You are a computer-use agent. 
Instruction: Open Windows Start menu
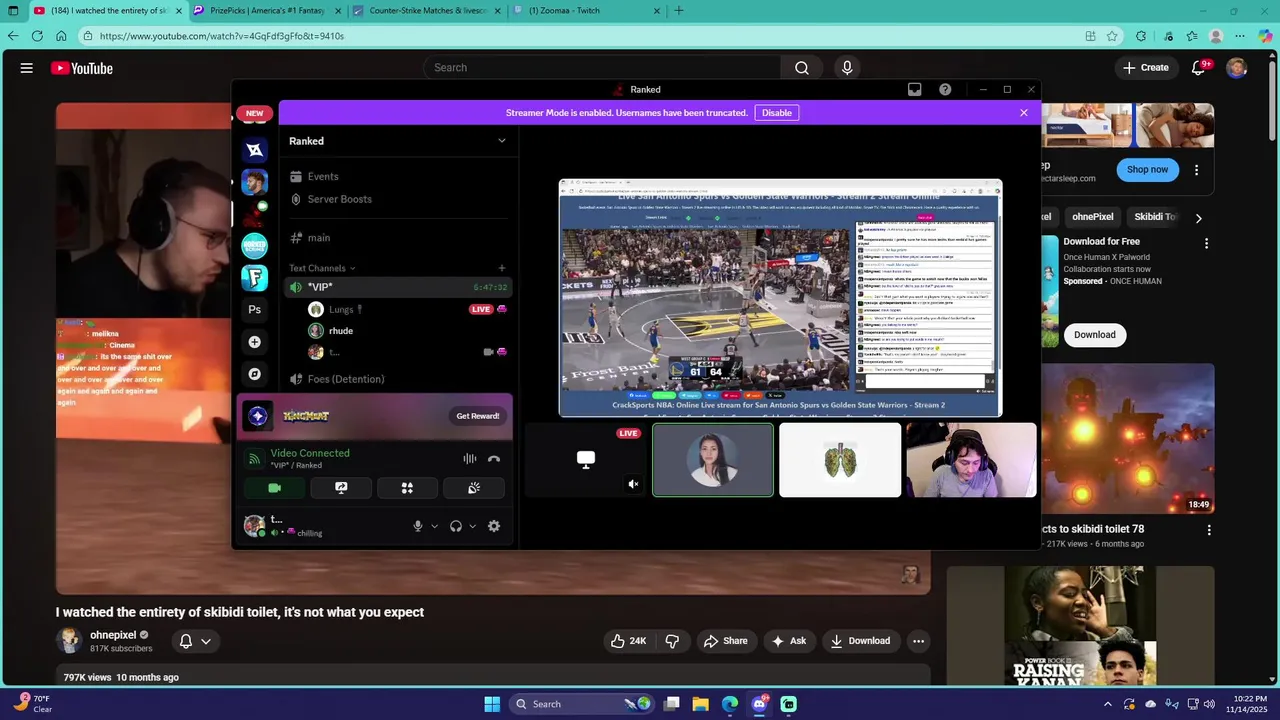click(492, 704)
